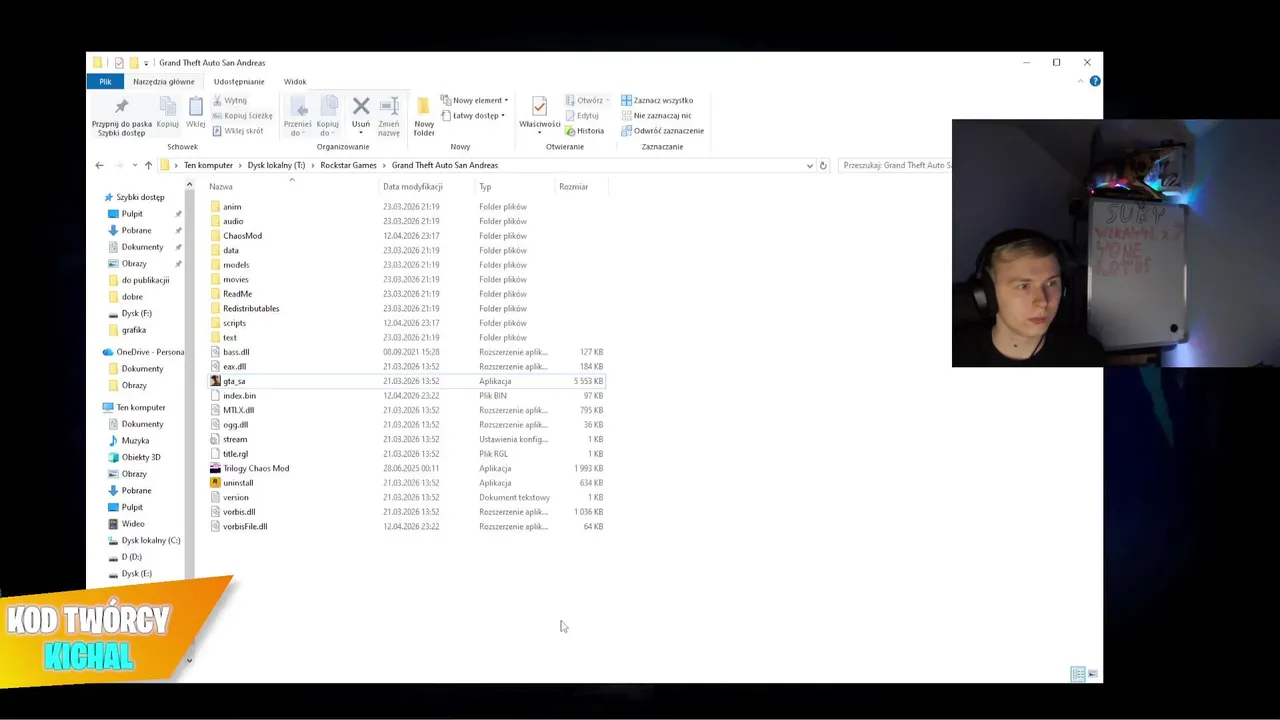Open Szybki dostęp in navigation pane
Viewport: 1280px width, 720px height.
[x=140, y=197]
